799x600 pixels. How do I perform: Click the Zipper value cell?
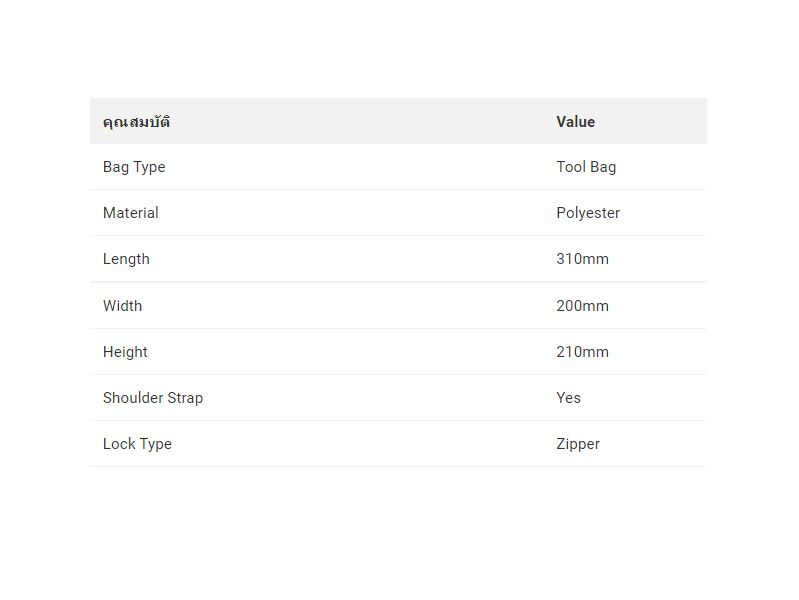pyautogui.click(x=578, y=444)
